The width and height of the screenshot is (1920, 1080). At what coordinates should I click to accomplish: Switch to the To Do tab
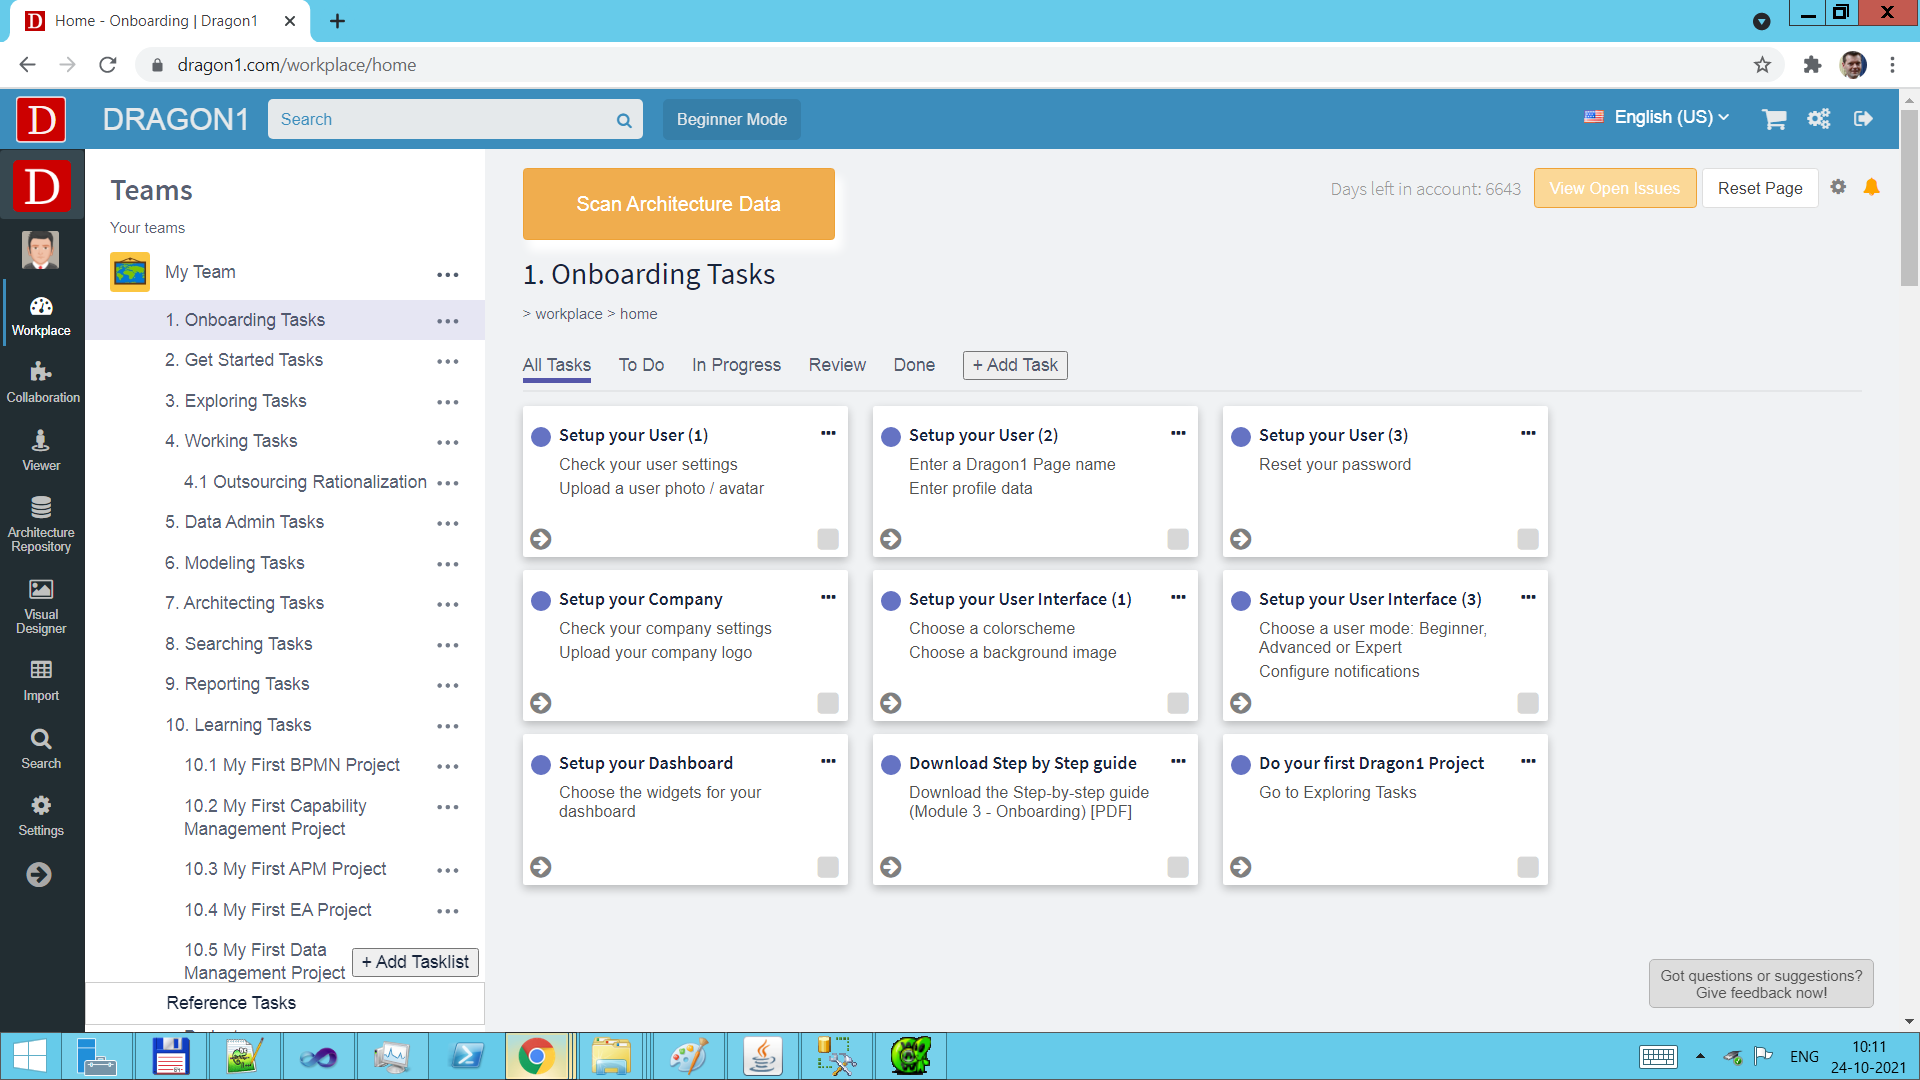point(641,365)
